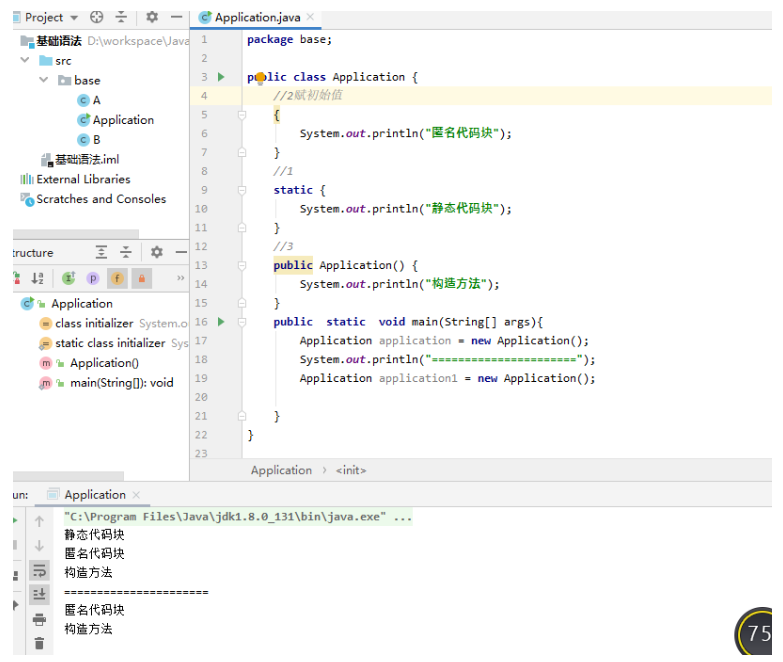Viewport: 783px width, 662px height.
Task: Open External Libraries node
Action: (x=75, y=179)
